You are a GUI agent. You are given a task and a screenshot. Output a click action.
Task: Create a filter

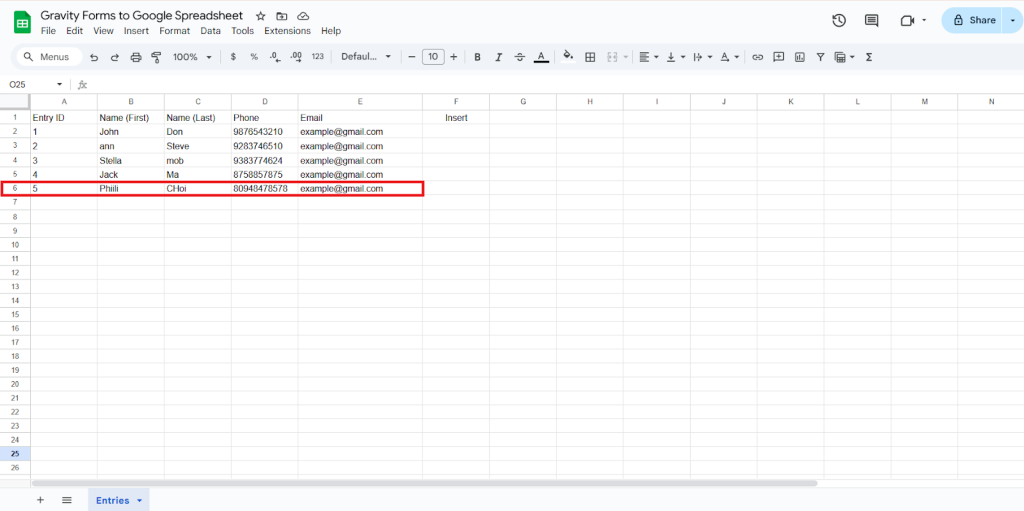click(x=820, y=58)
